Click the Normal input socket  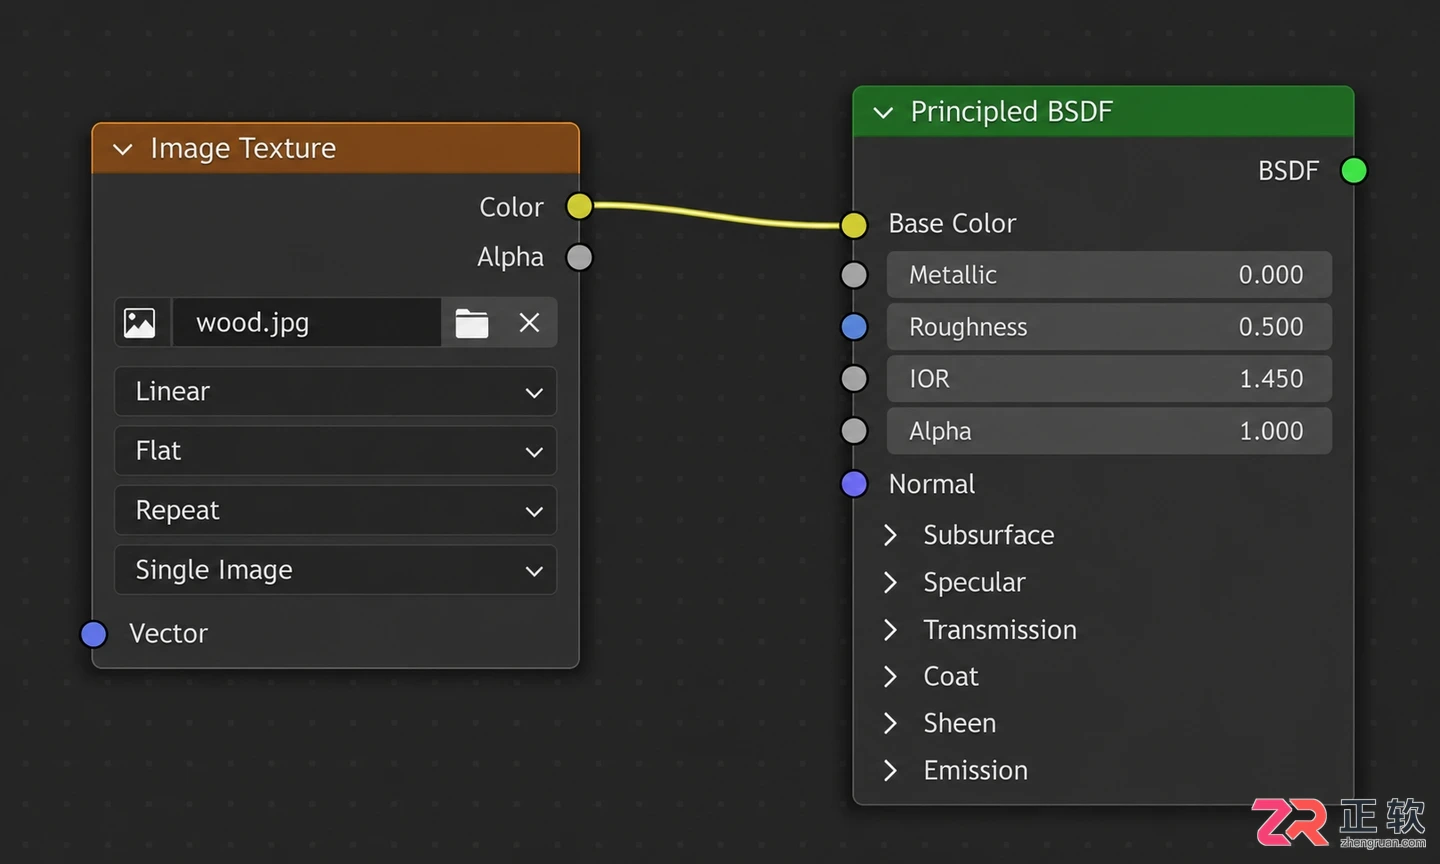click(854, 484)
